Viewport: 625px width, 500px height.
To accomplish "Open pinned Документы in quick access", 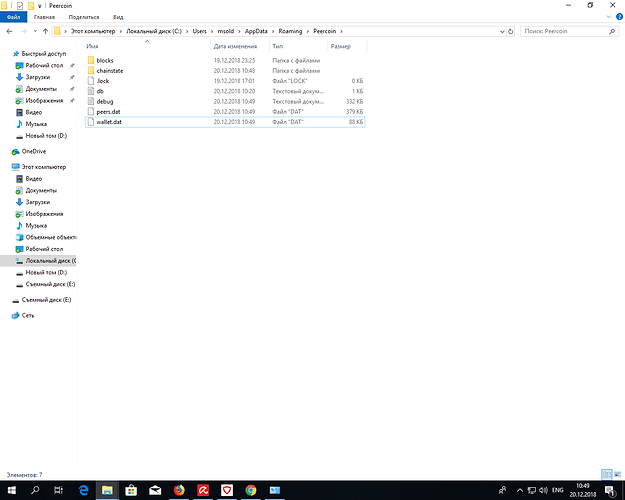I will tap(41, 89).
